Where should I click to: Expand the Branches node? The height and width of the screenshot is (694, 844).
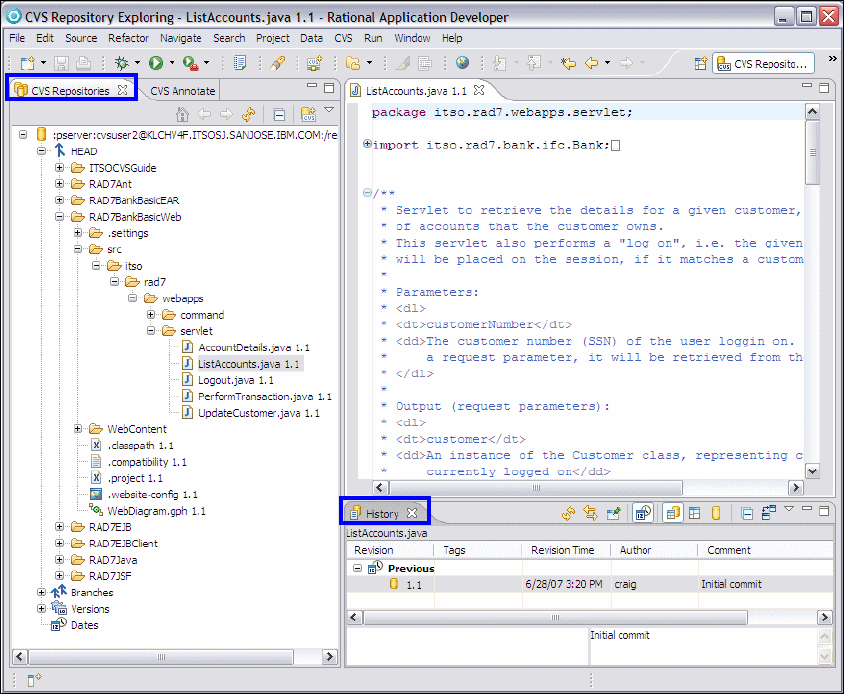43,592
